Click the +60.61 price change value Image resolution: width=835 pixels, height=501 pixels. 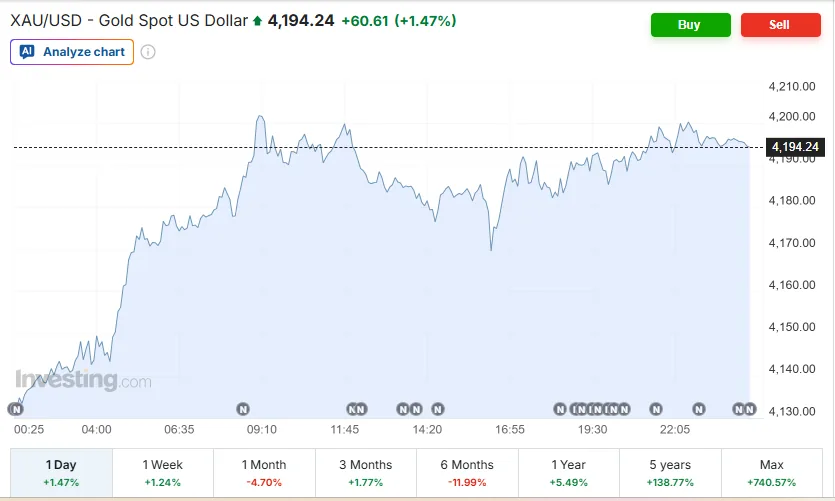(365, 21)
